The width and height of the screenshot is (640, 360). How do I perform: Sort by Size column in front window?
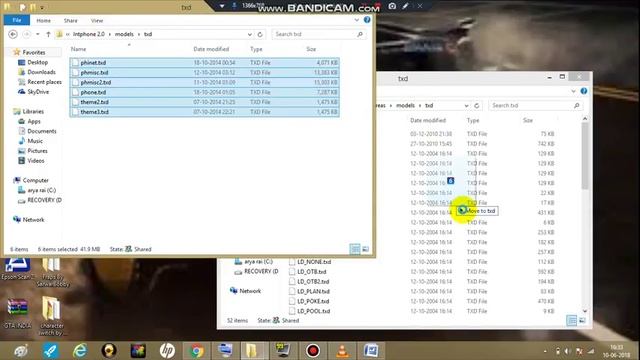click(311, 49)
